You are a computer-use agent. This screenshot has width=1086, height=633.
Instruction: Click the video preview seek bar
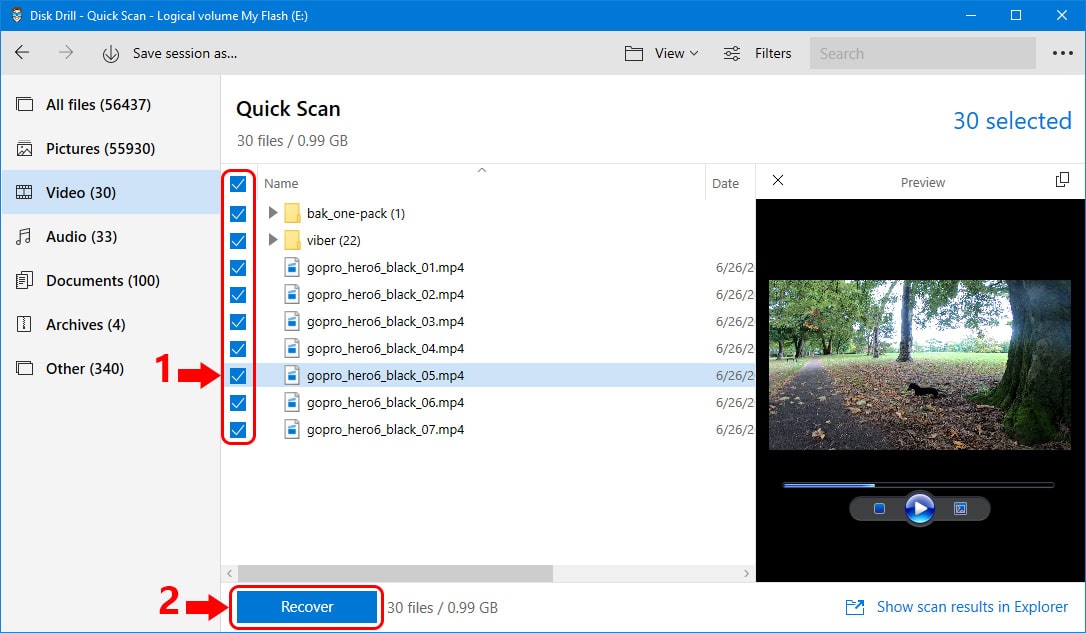(x=918, y=485)
